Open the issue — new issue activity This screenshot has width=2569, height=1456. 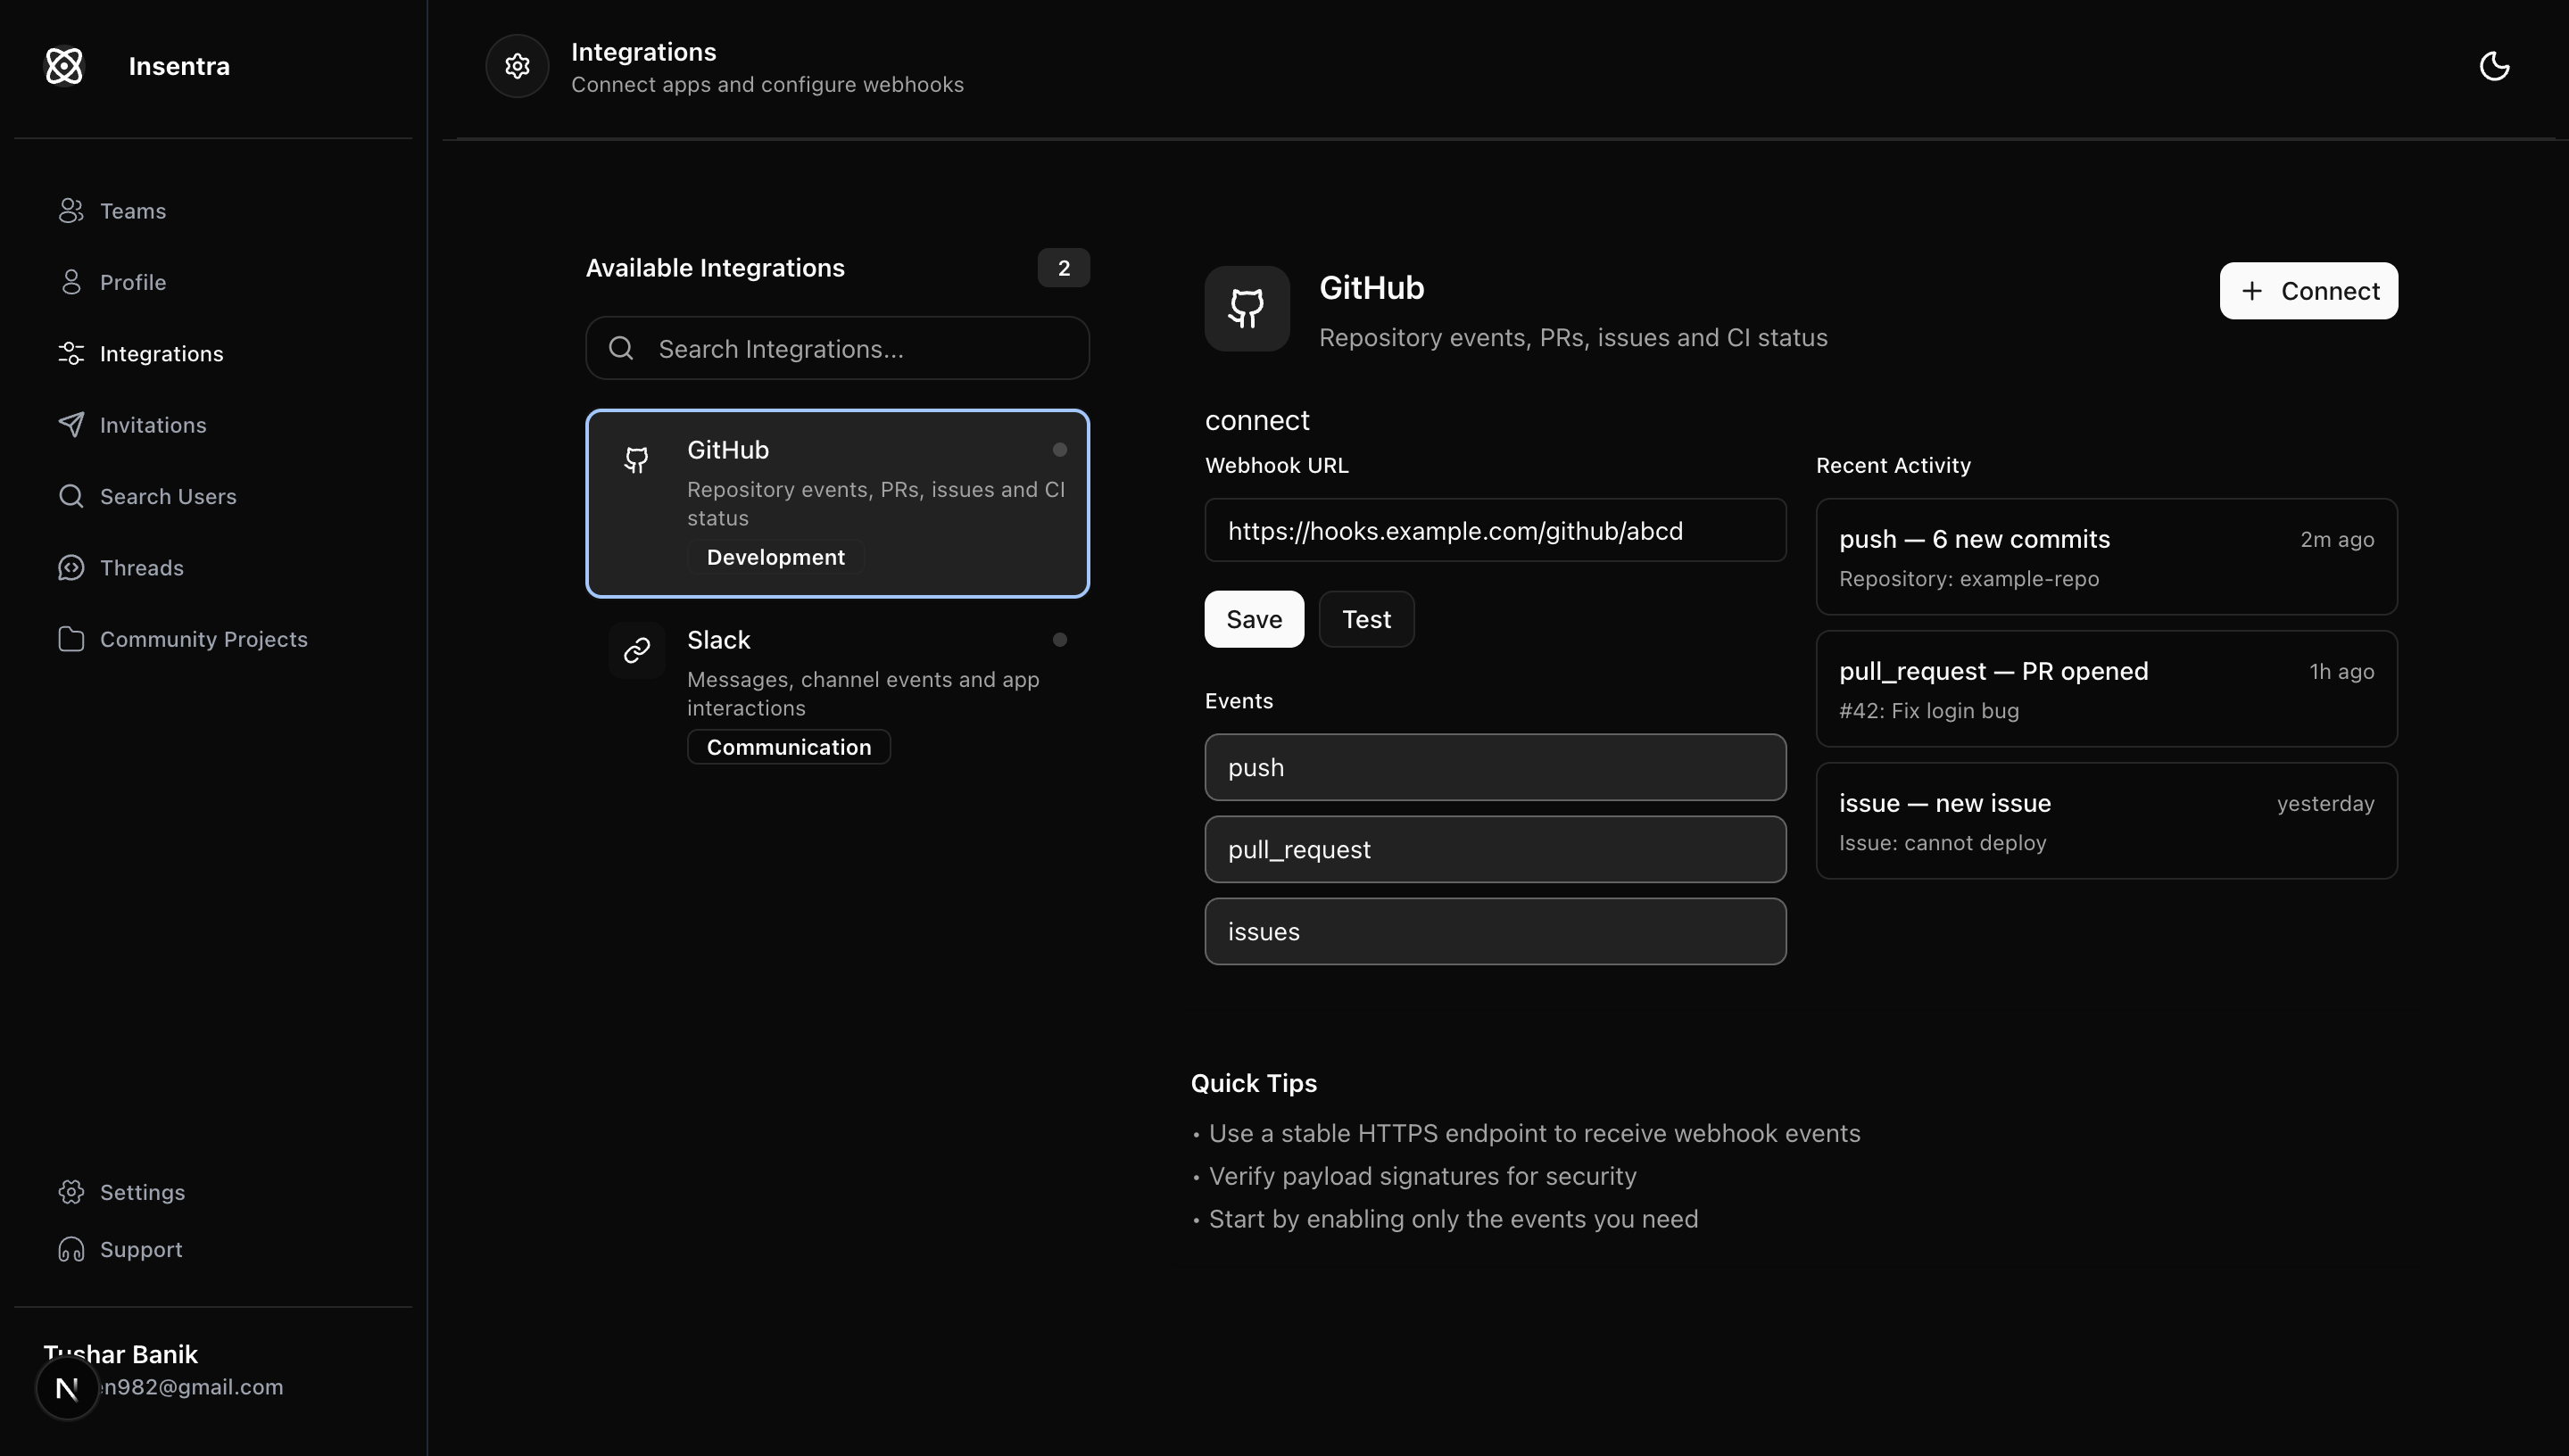[x=2106, y=821]
